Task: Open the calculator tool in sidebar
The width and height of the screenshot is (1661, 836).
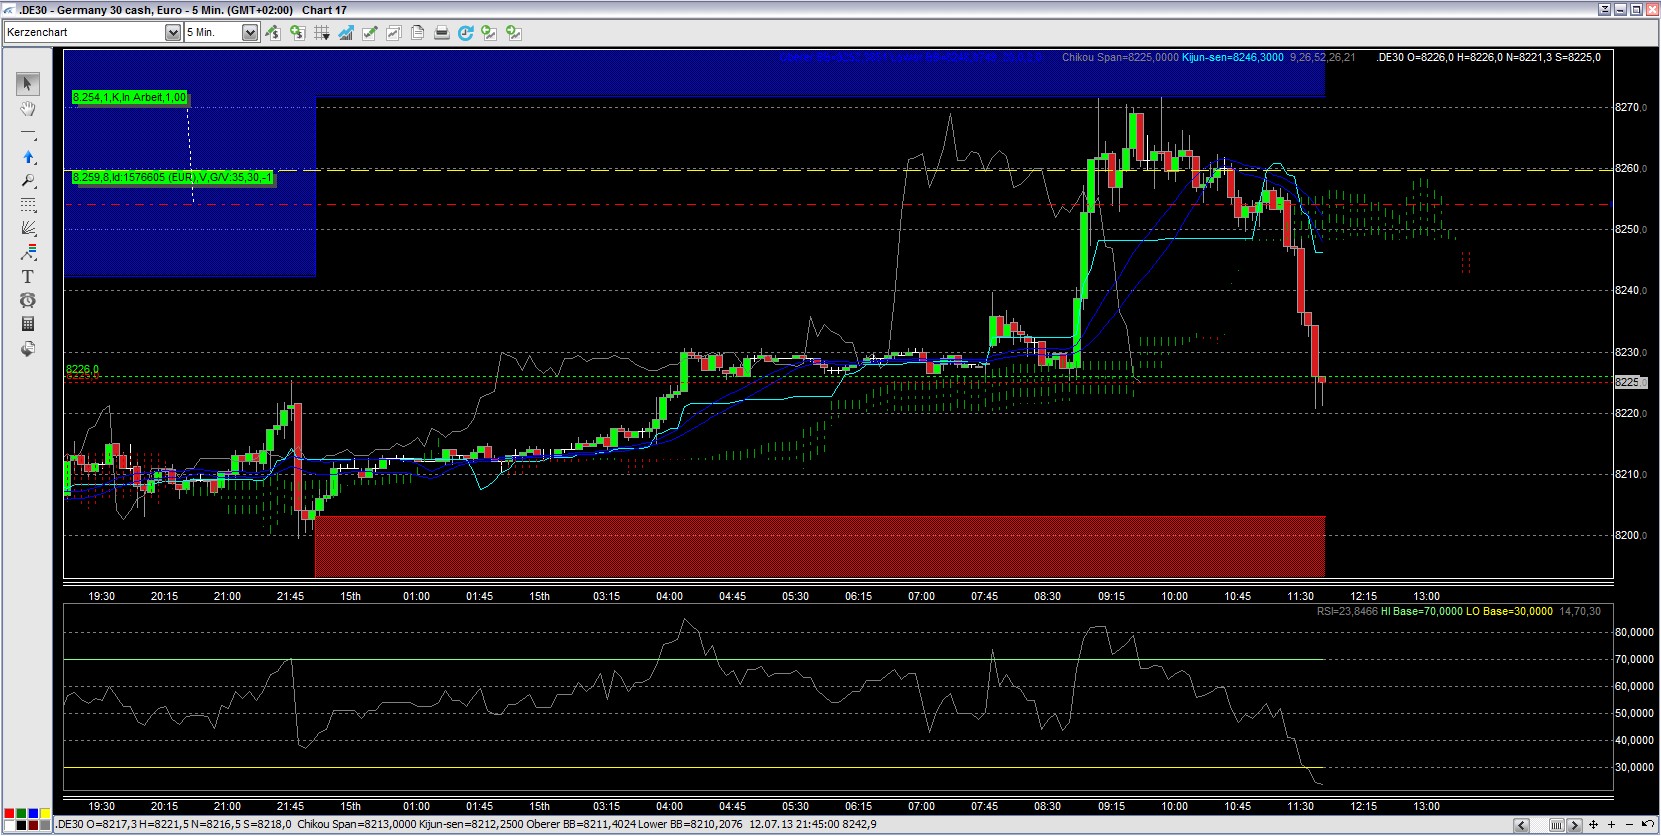Action: pyautogui.click(x=28, y=324)
